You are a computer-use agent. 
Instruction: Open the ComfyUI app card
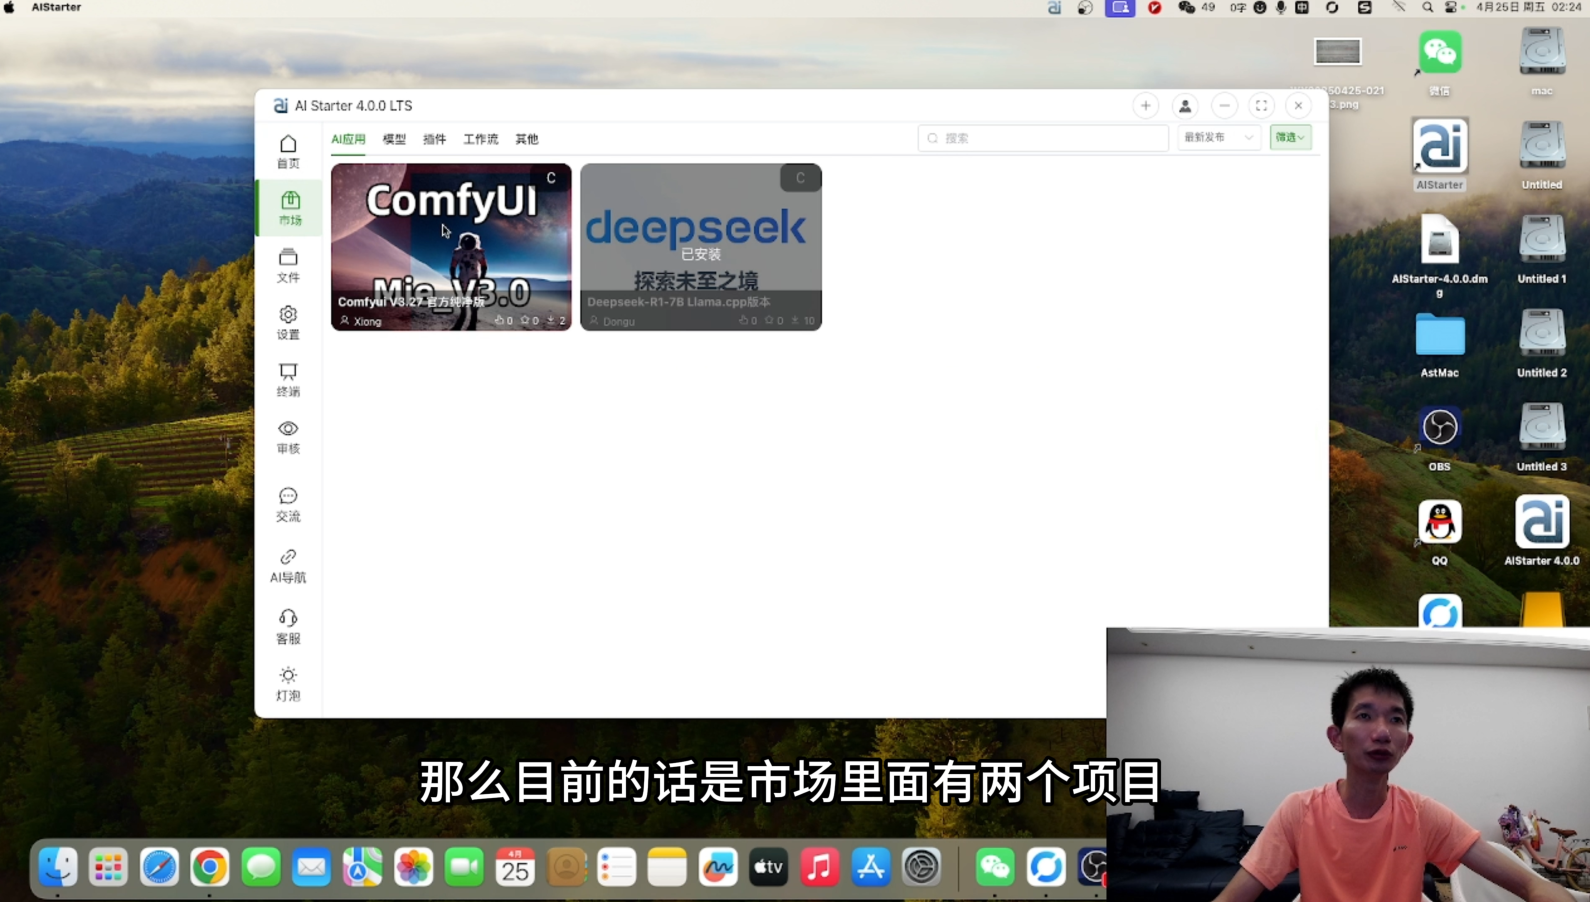click(x=451, y=247)
